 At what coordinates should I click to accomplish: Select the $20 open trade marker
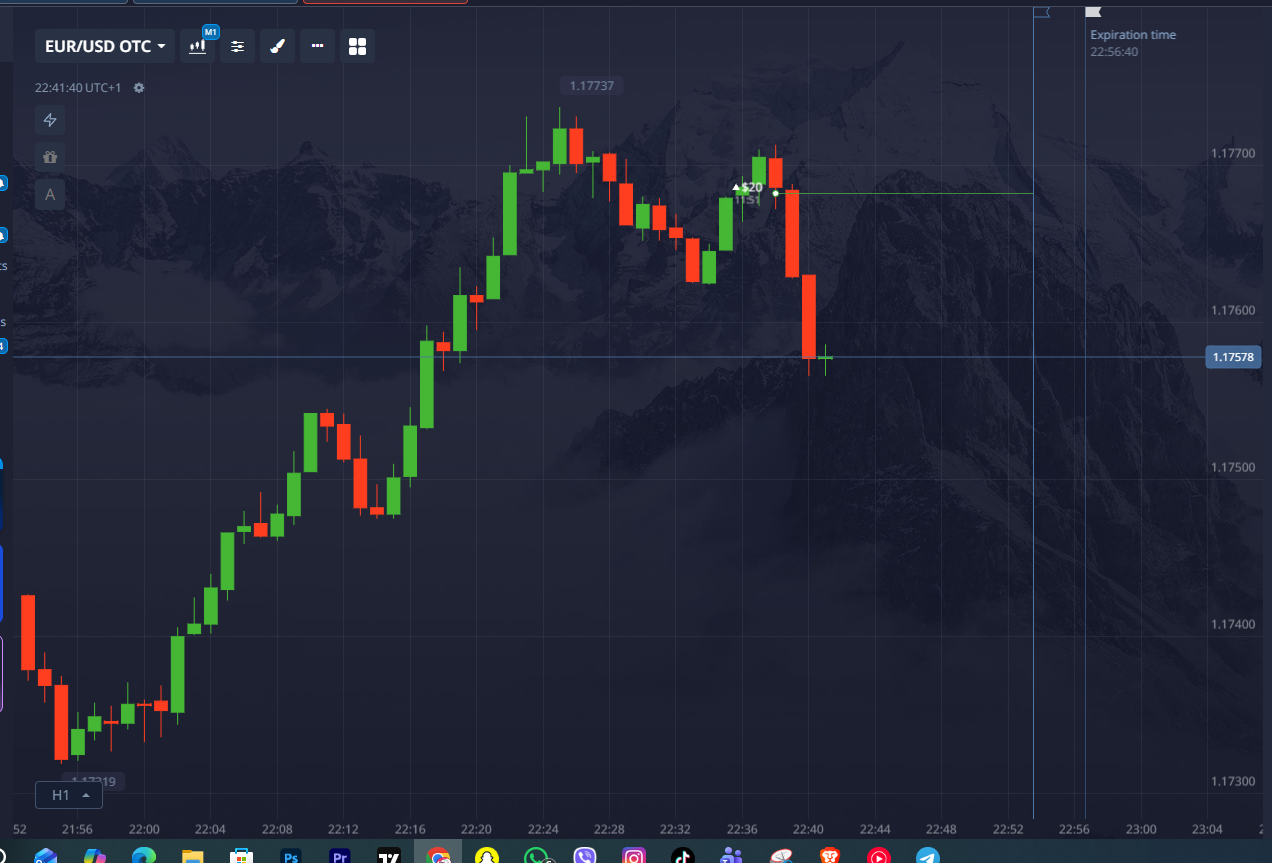(748, 187)
